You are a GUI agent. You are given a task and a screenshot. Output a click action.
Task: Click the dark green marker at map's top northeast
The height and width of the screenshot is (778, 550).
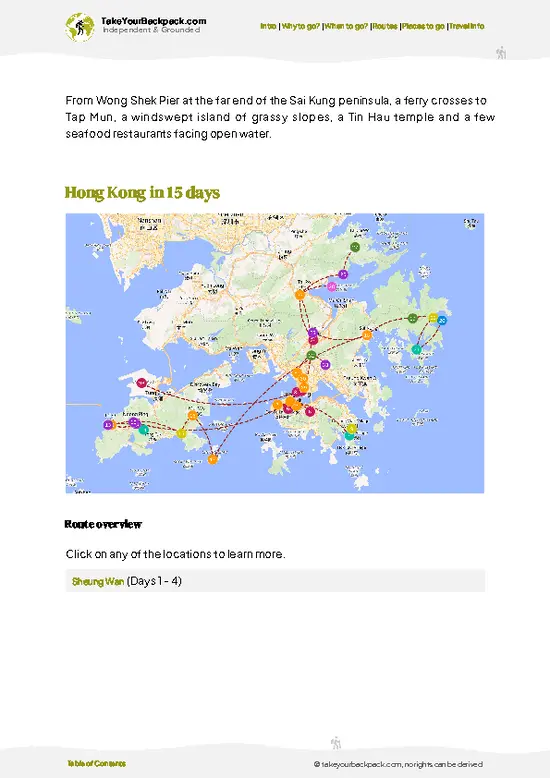tap(355, 247)
